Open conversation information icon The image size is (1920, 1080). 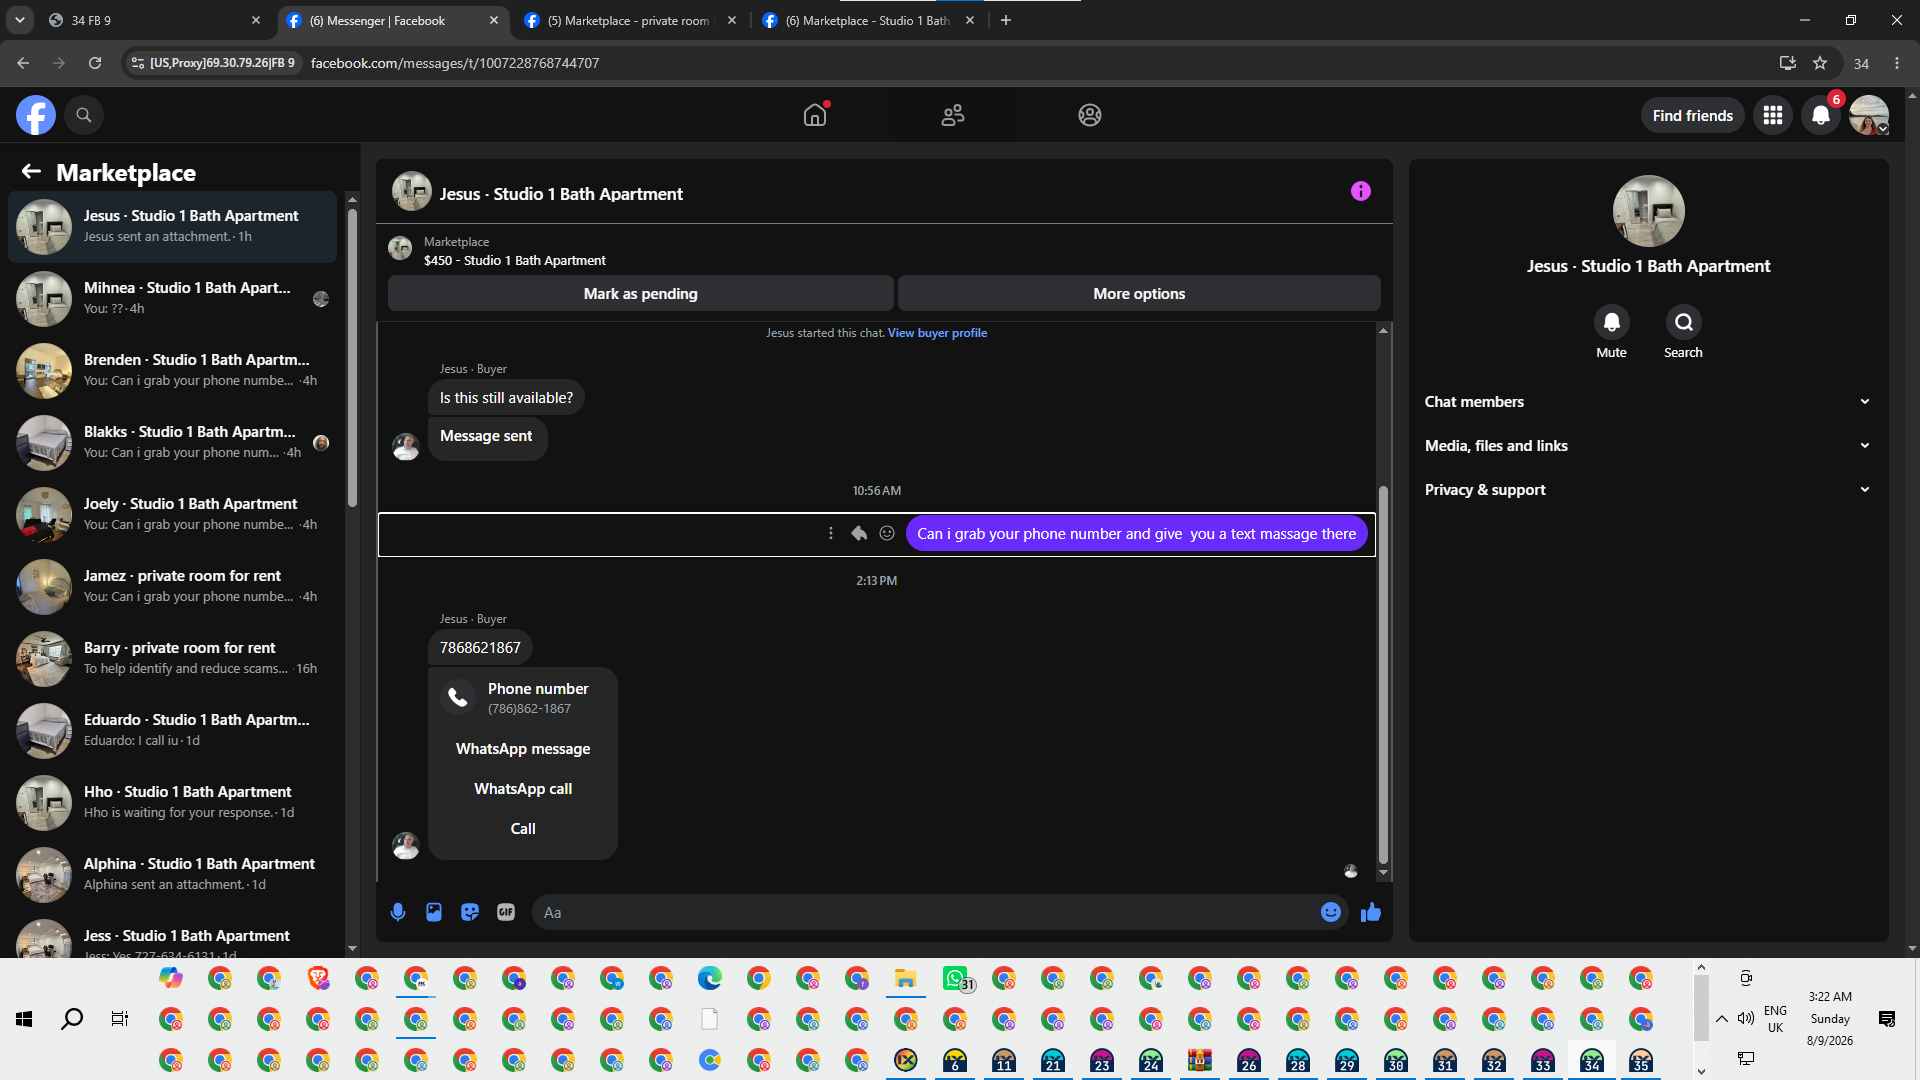1360,191
